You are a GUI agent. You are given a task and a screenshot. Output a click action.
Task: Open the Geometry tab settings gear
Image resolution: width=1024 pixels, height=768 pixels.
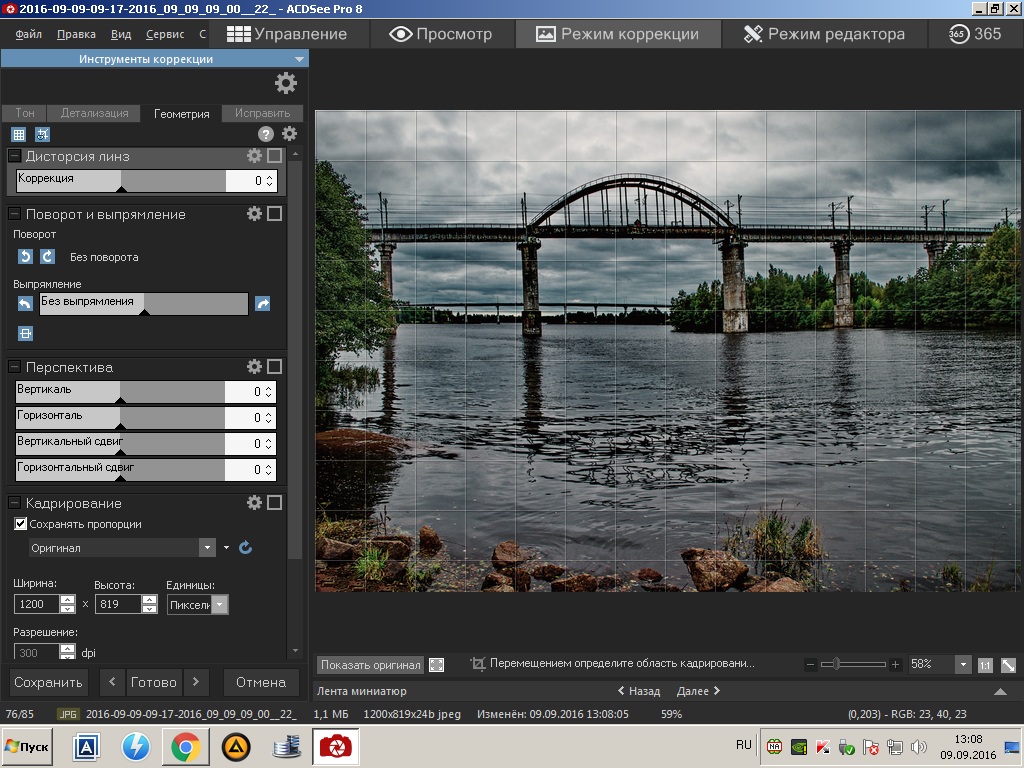(289, 134)
